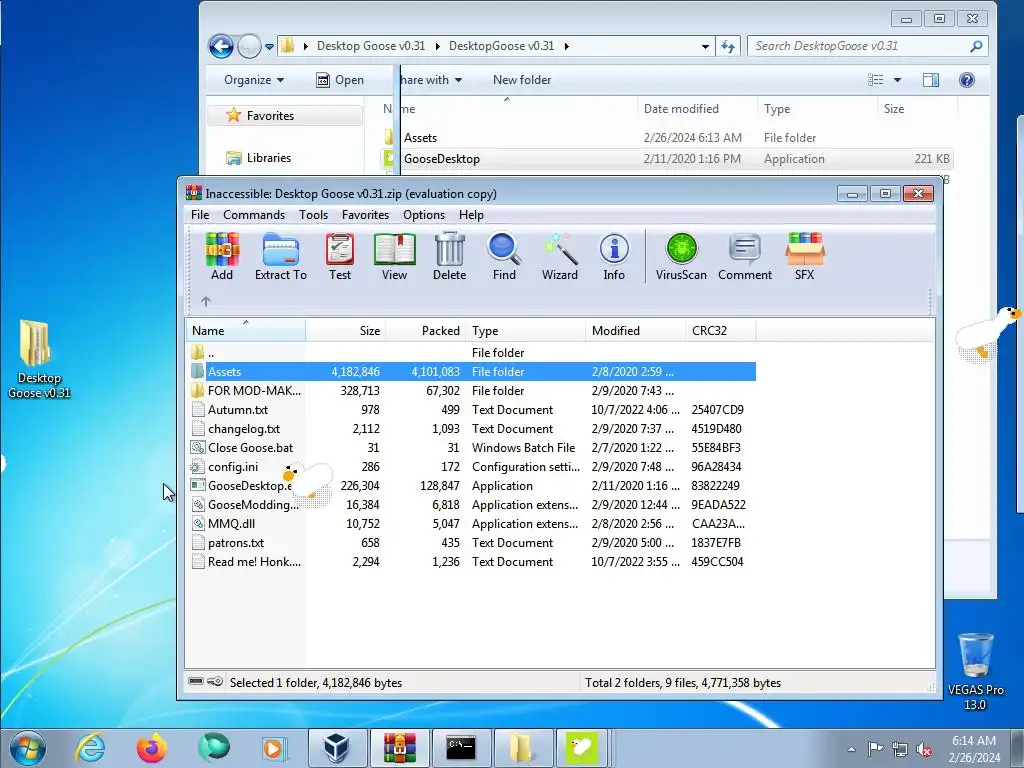
Task: Sort by CRC32 column header
Action: click(720, 330)
